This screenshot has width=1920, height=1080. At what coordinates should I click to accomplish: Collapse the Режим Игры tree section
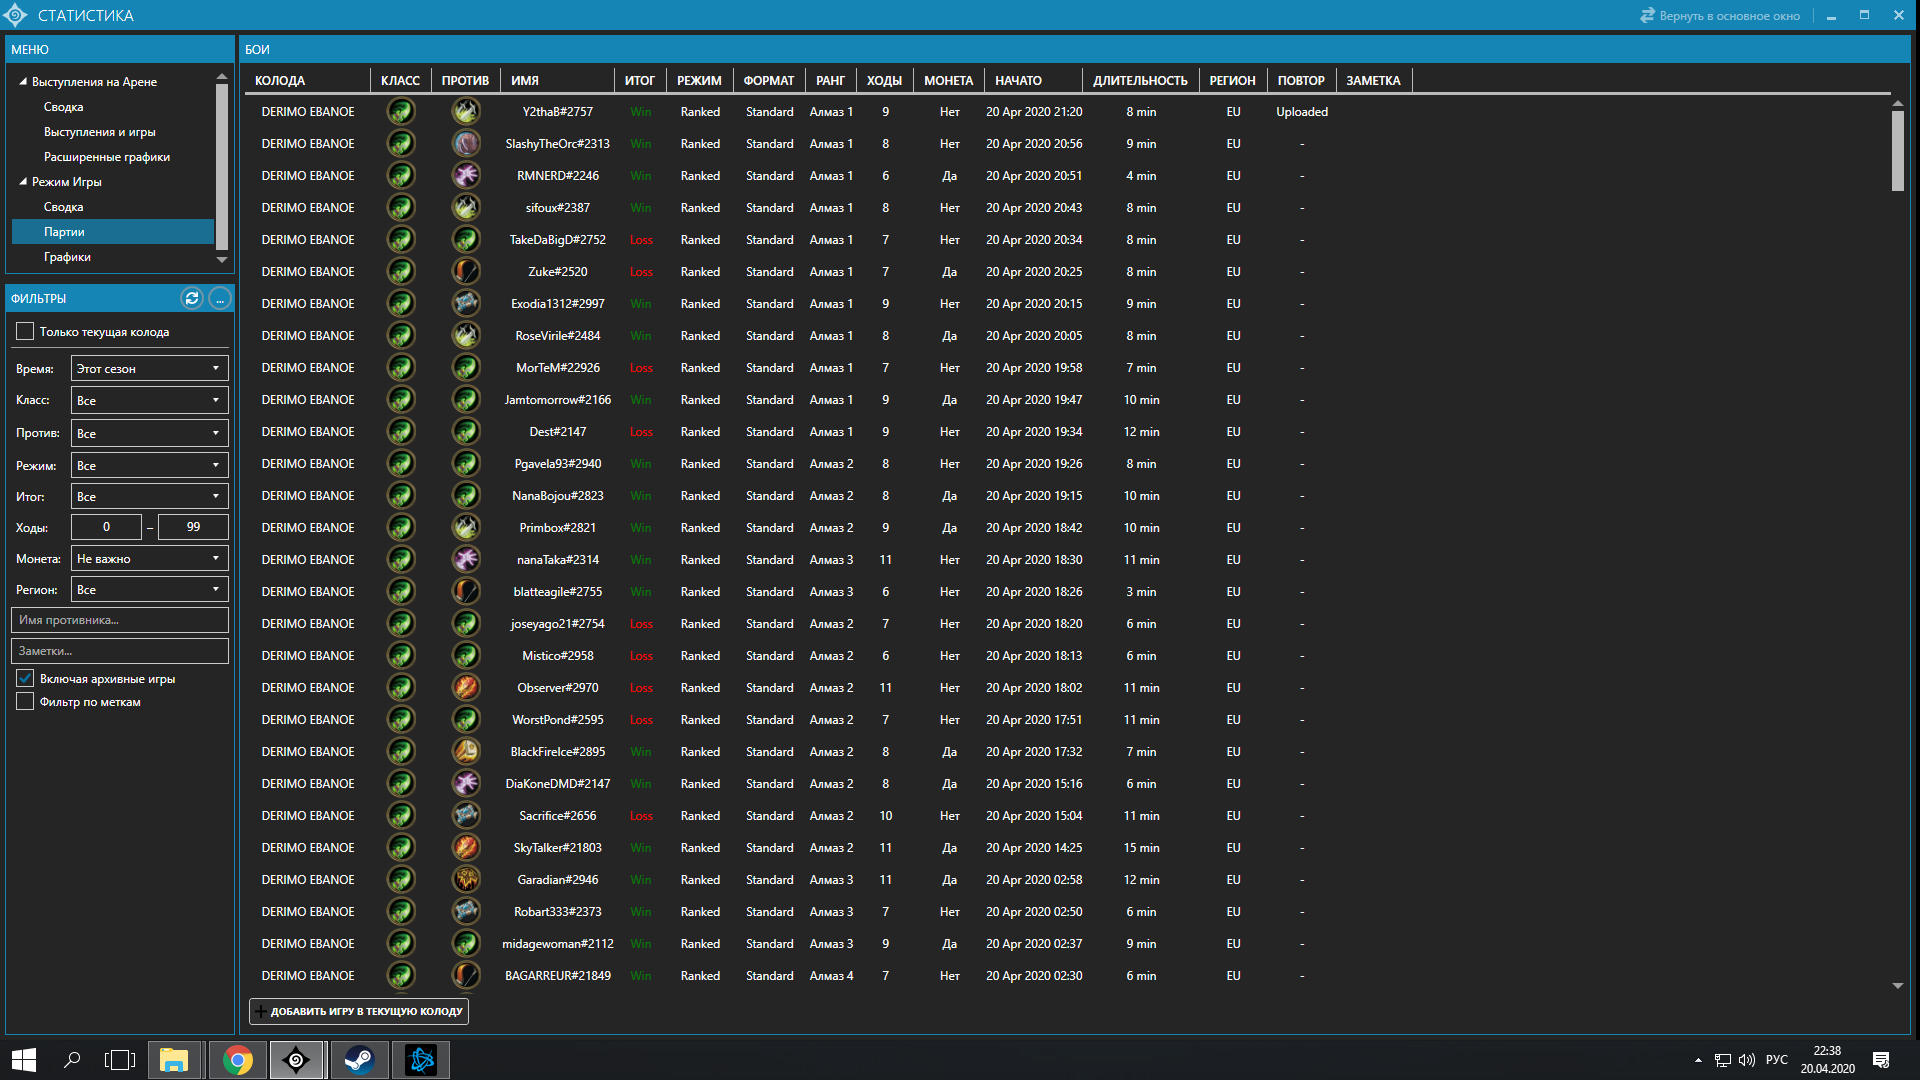(x=23, y=182)
